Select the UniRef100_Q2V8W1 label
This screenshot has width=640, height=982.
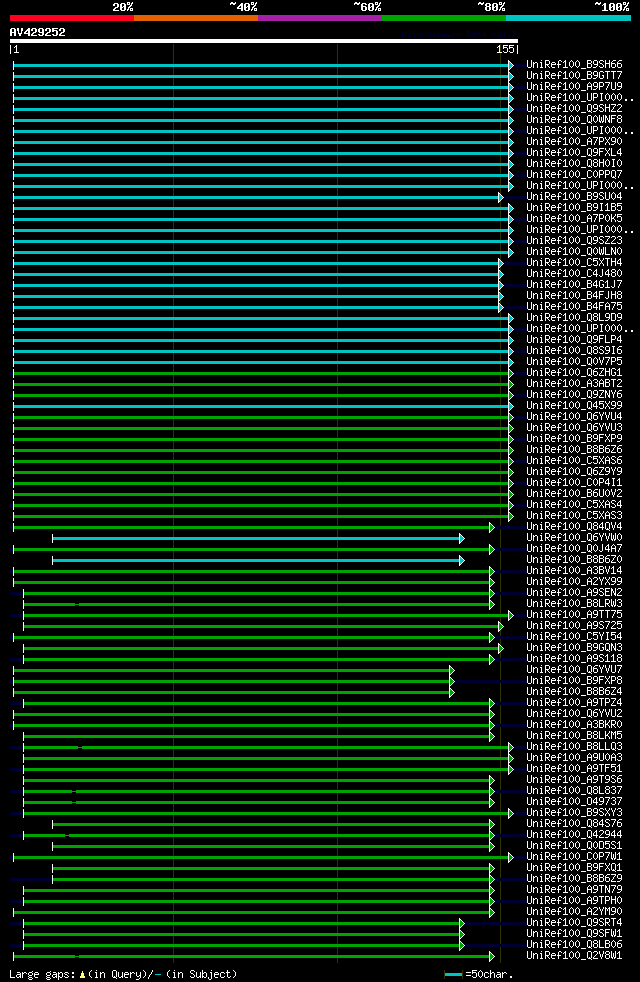point(574,956)
